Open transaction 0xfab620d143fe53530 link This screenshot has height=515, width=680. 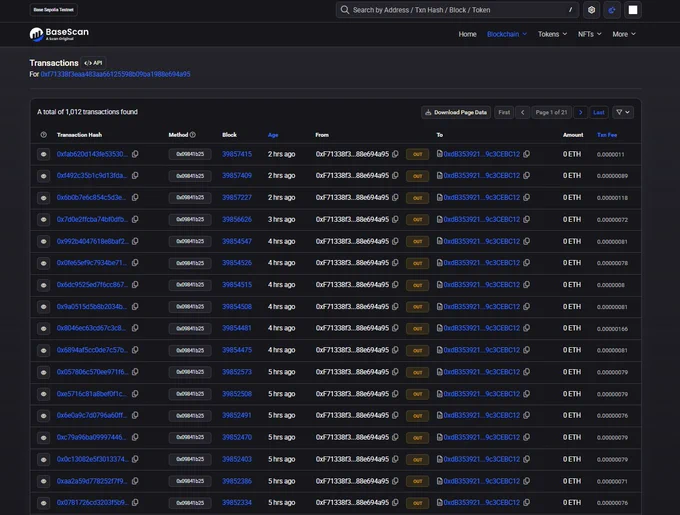tap(92, 154)
